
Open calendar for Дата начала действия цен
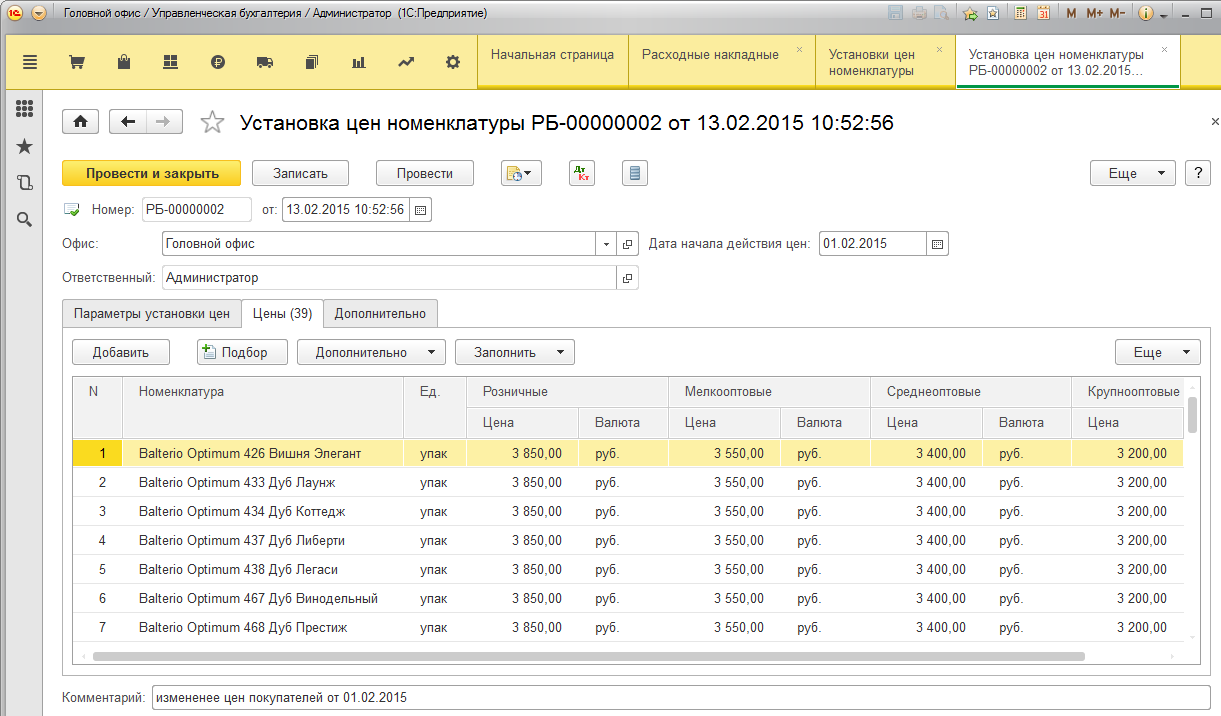pyautogui.click(x=937, y=244)
